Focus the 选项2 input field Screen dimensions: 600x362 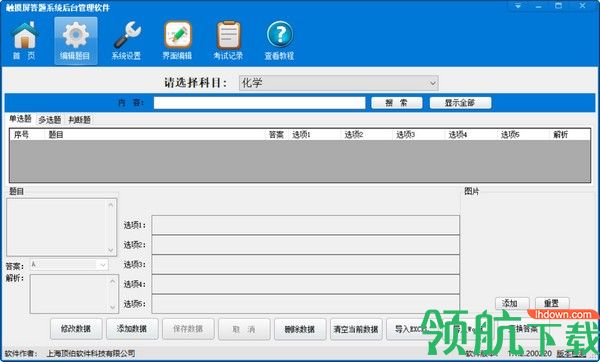pyautogui.click(x=305, y=245)
